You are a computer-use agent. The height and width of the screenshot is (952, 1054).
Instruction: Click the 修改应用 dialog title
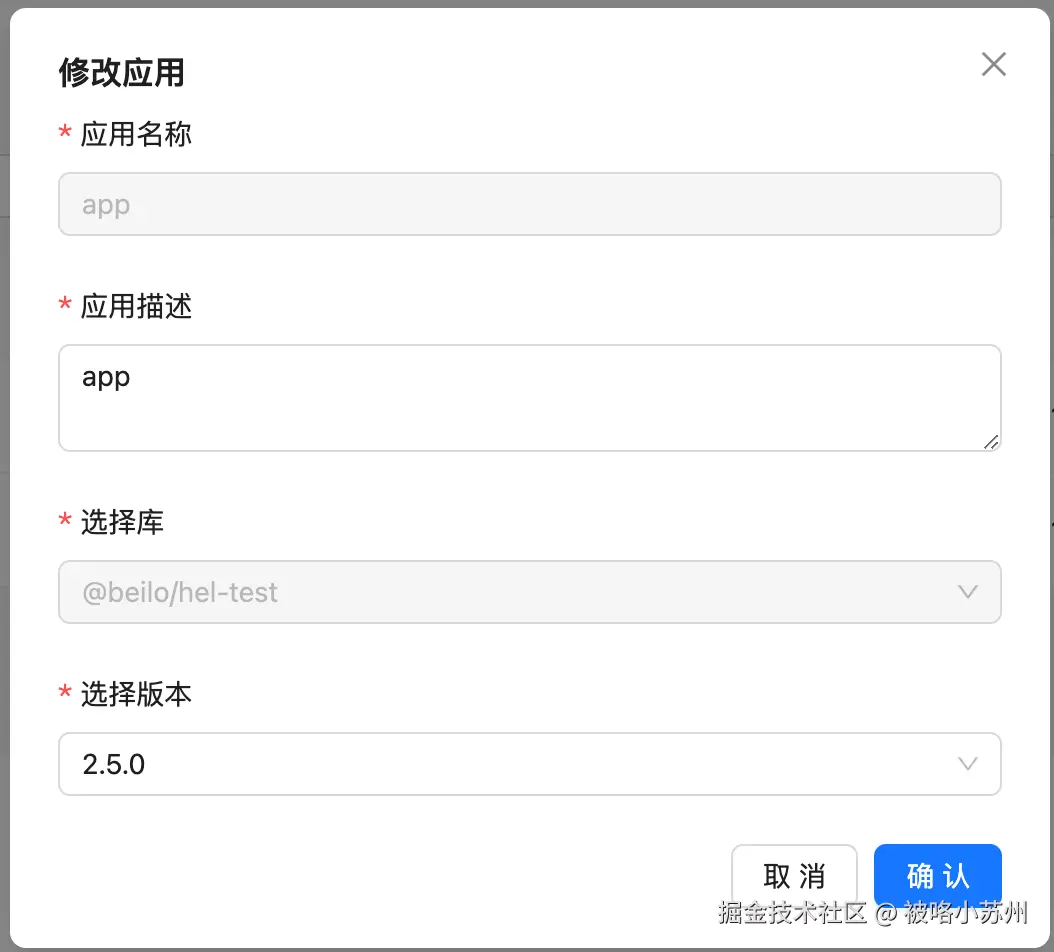pos(121,72)
